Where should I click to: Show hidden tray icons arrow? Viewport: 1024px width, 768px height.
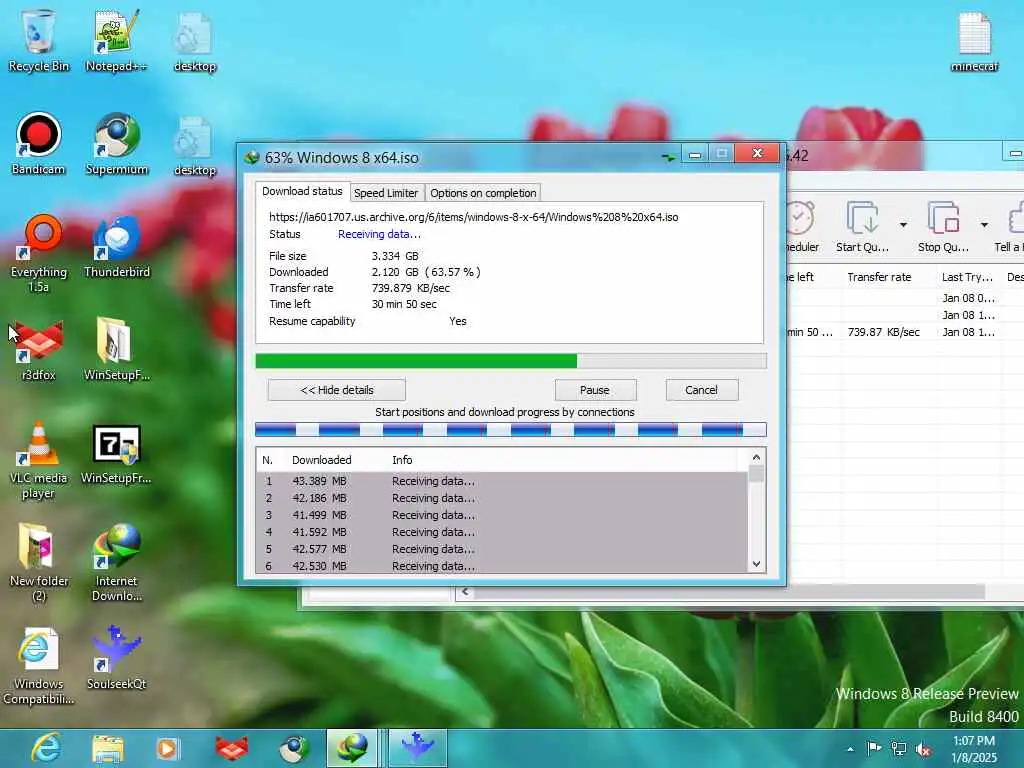(x=850, y=749)
